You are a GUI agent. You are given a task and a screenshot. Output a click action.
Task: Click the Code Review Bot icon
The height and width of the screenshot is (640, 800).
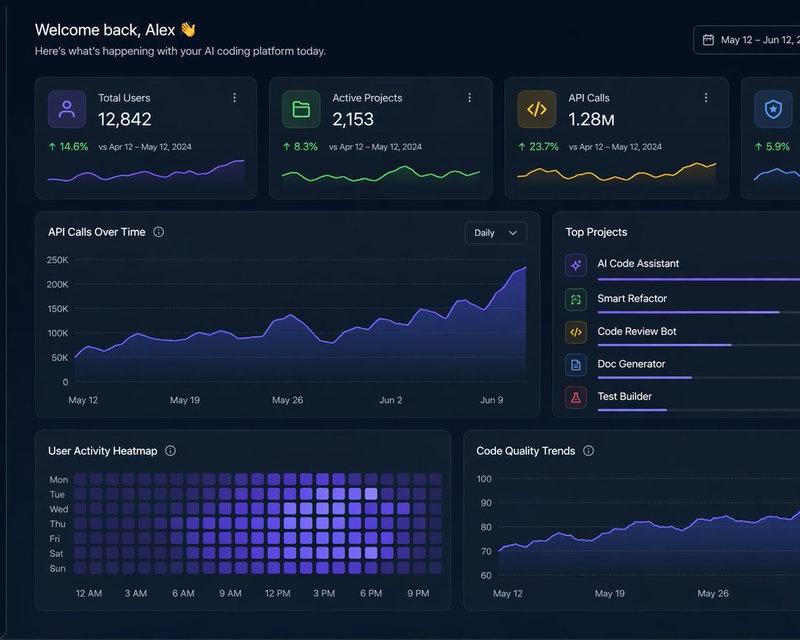(x=576, y=332)
